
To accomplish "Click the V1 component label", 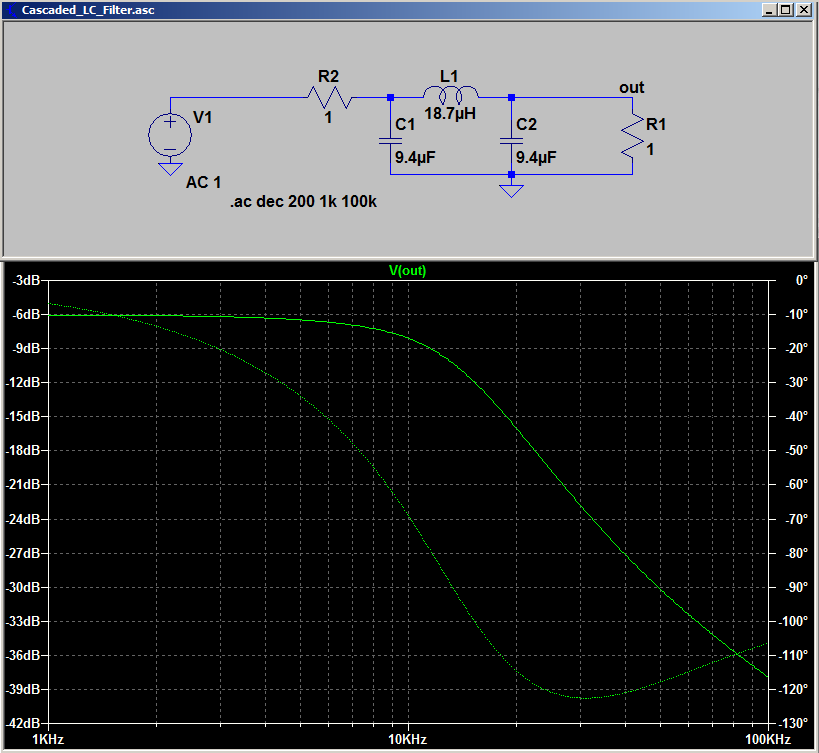I will [202, 117].
